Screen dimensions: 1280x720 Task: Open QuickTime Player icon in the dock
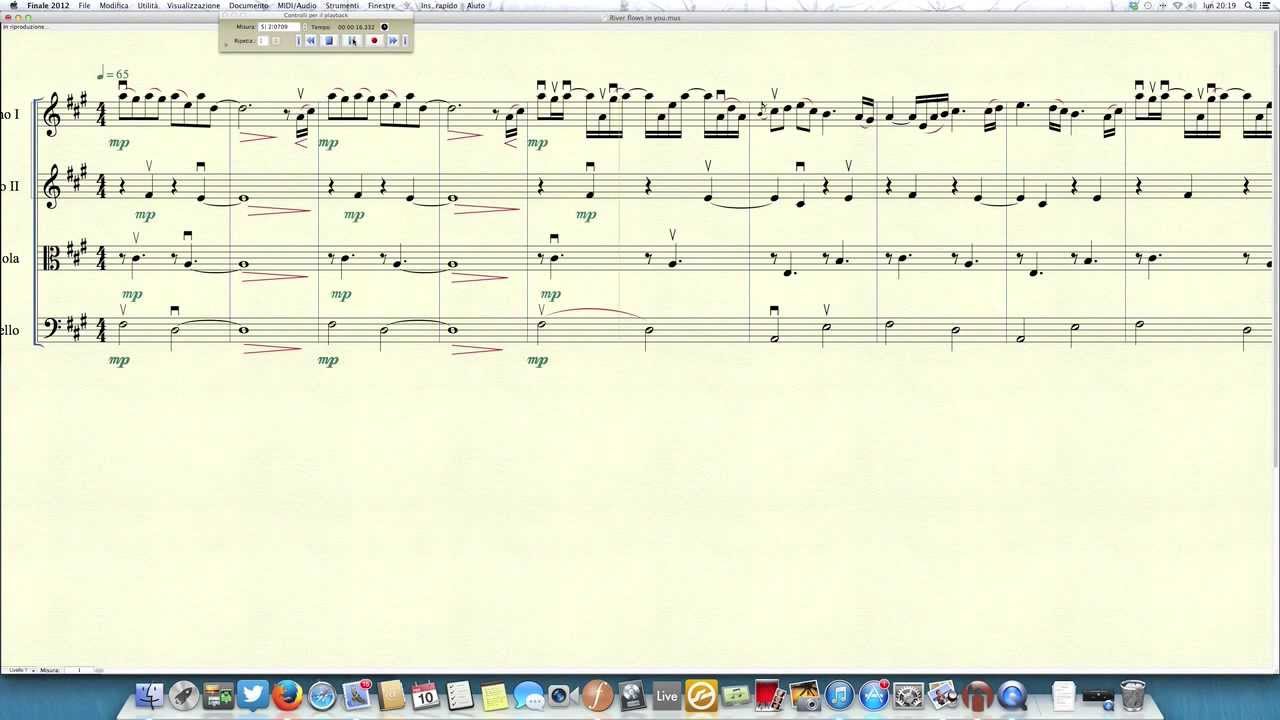tap(1012, 695)
